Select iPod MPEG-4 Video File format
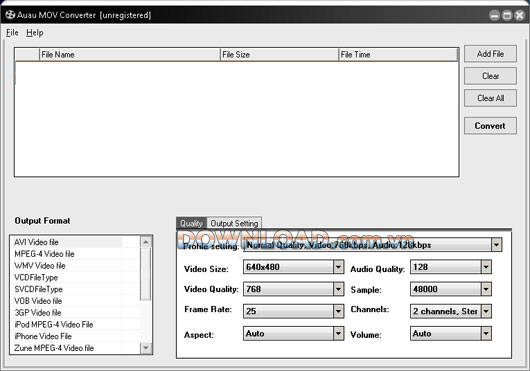 pyautogui.click(x=75, y=325)
